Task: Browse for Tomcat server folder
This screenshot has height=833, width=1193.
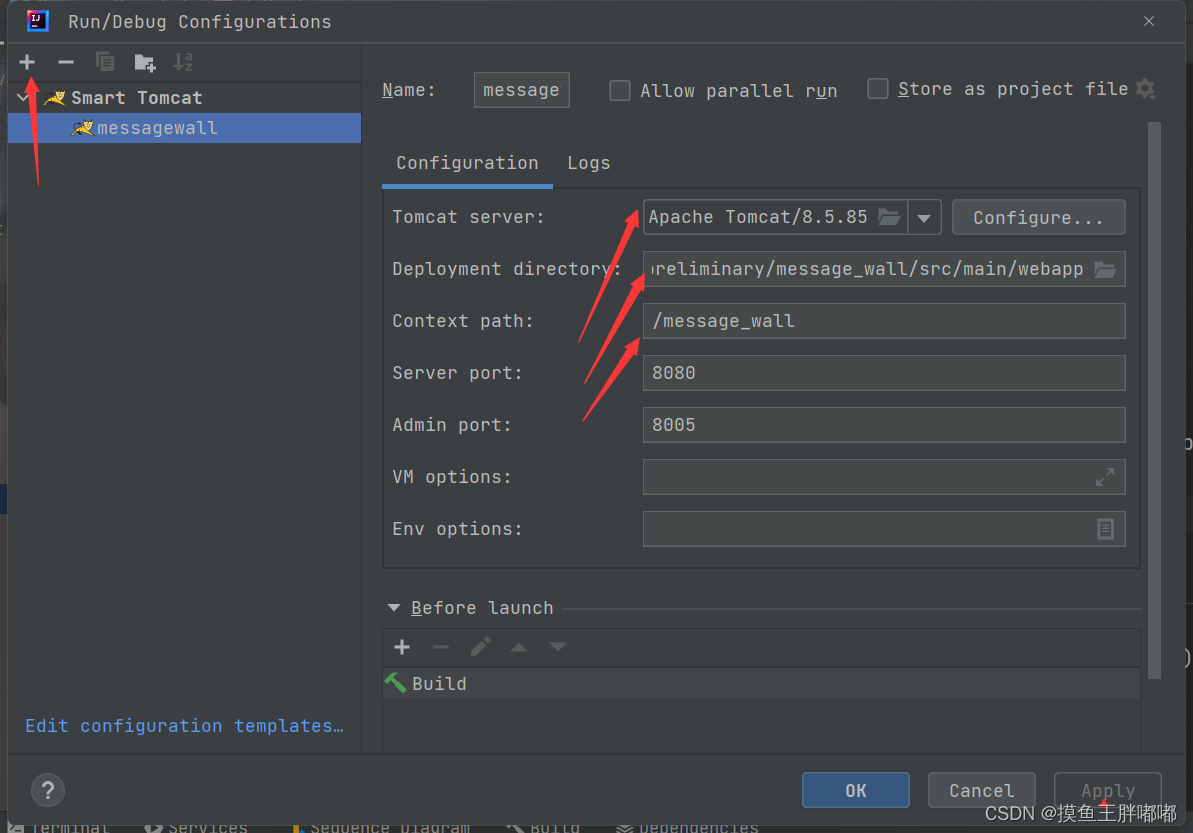Action: (x=889, y=217)
